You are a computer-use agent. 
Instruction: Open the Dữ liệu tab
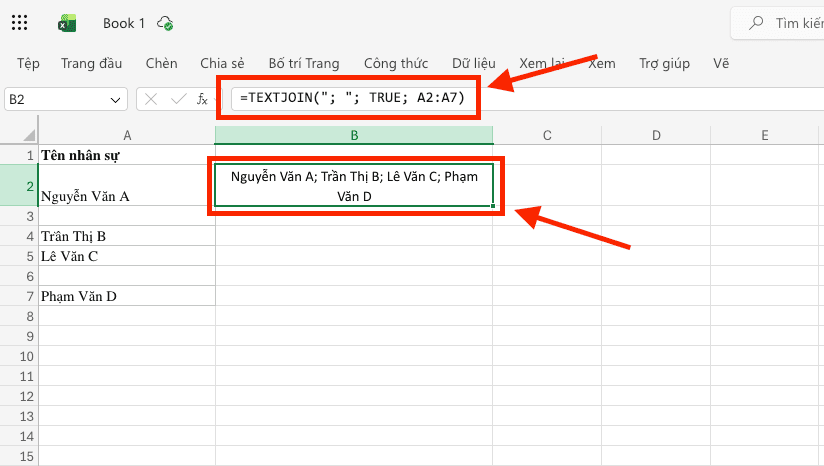tap(473, 64)
